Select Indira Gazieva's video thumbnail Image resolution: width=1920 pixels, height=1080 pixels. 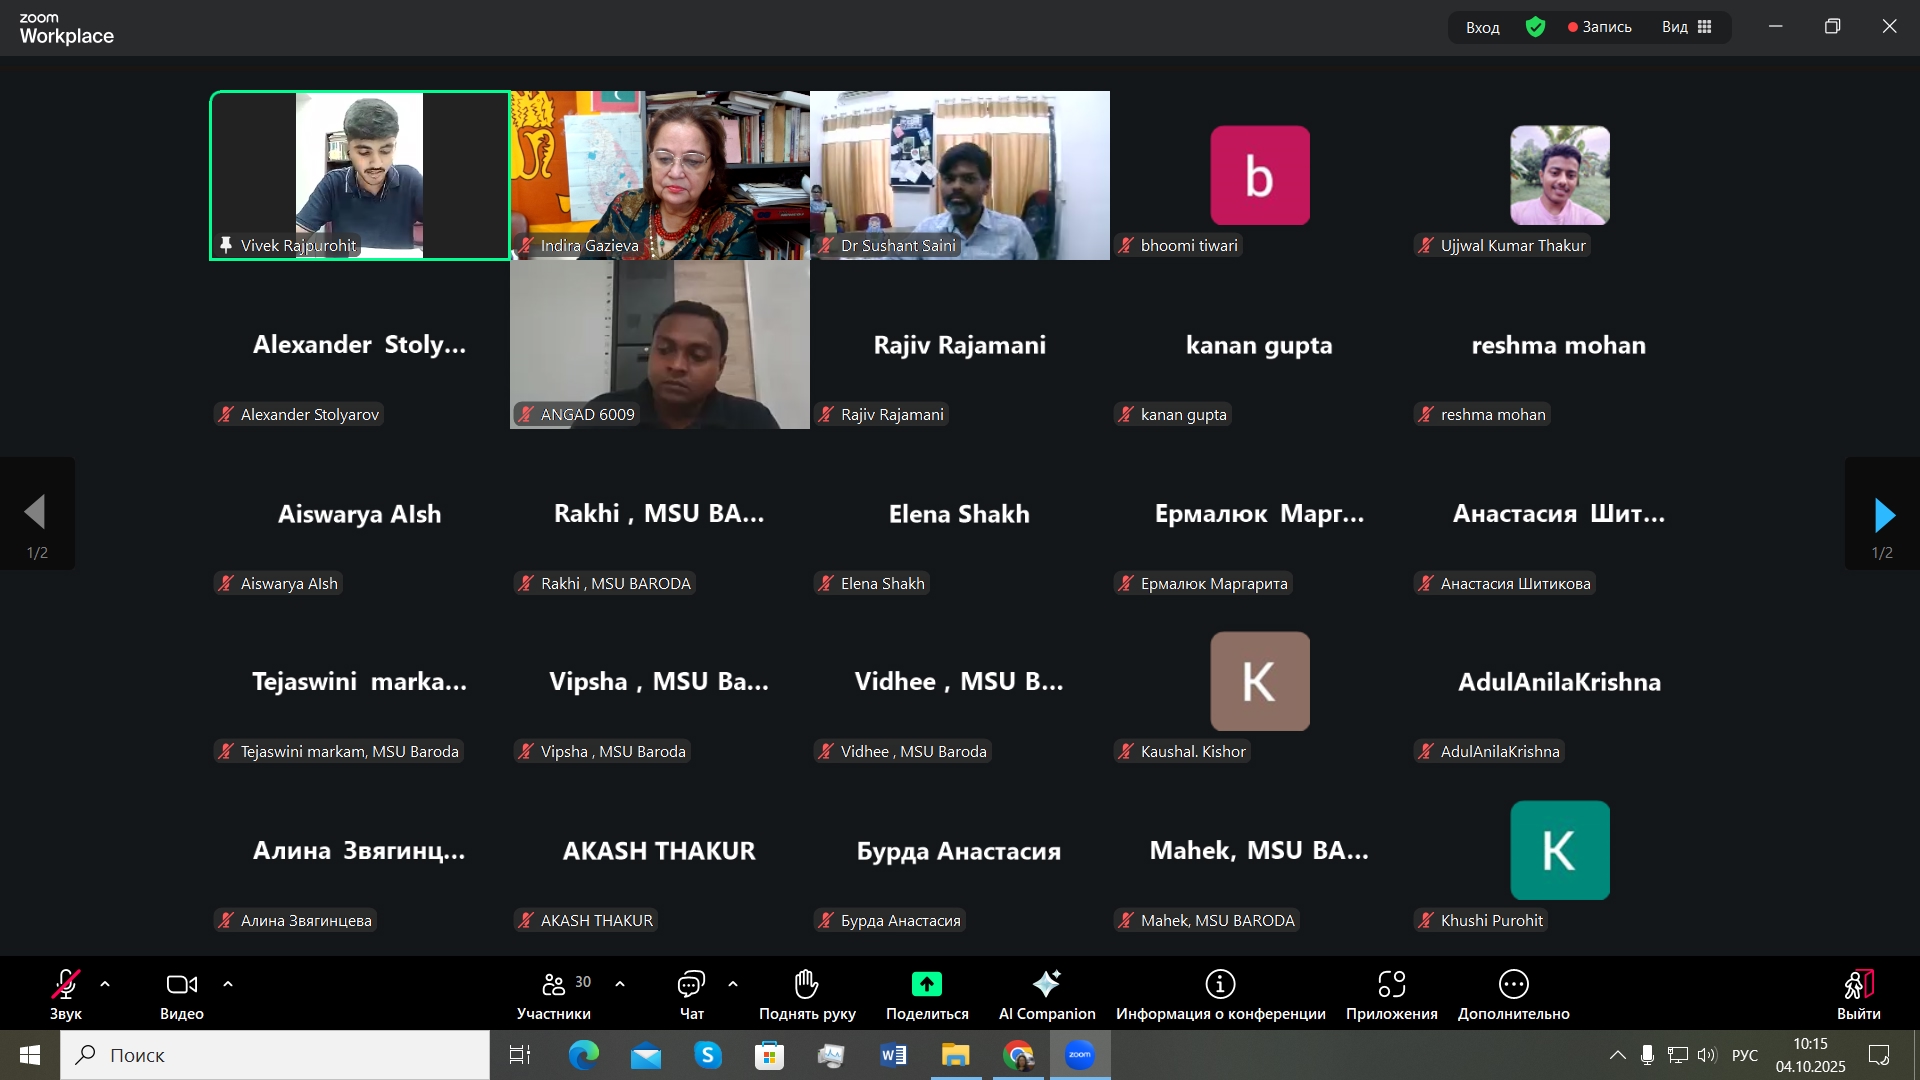coord(660,175)
